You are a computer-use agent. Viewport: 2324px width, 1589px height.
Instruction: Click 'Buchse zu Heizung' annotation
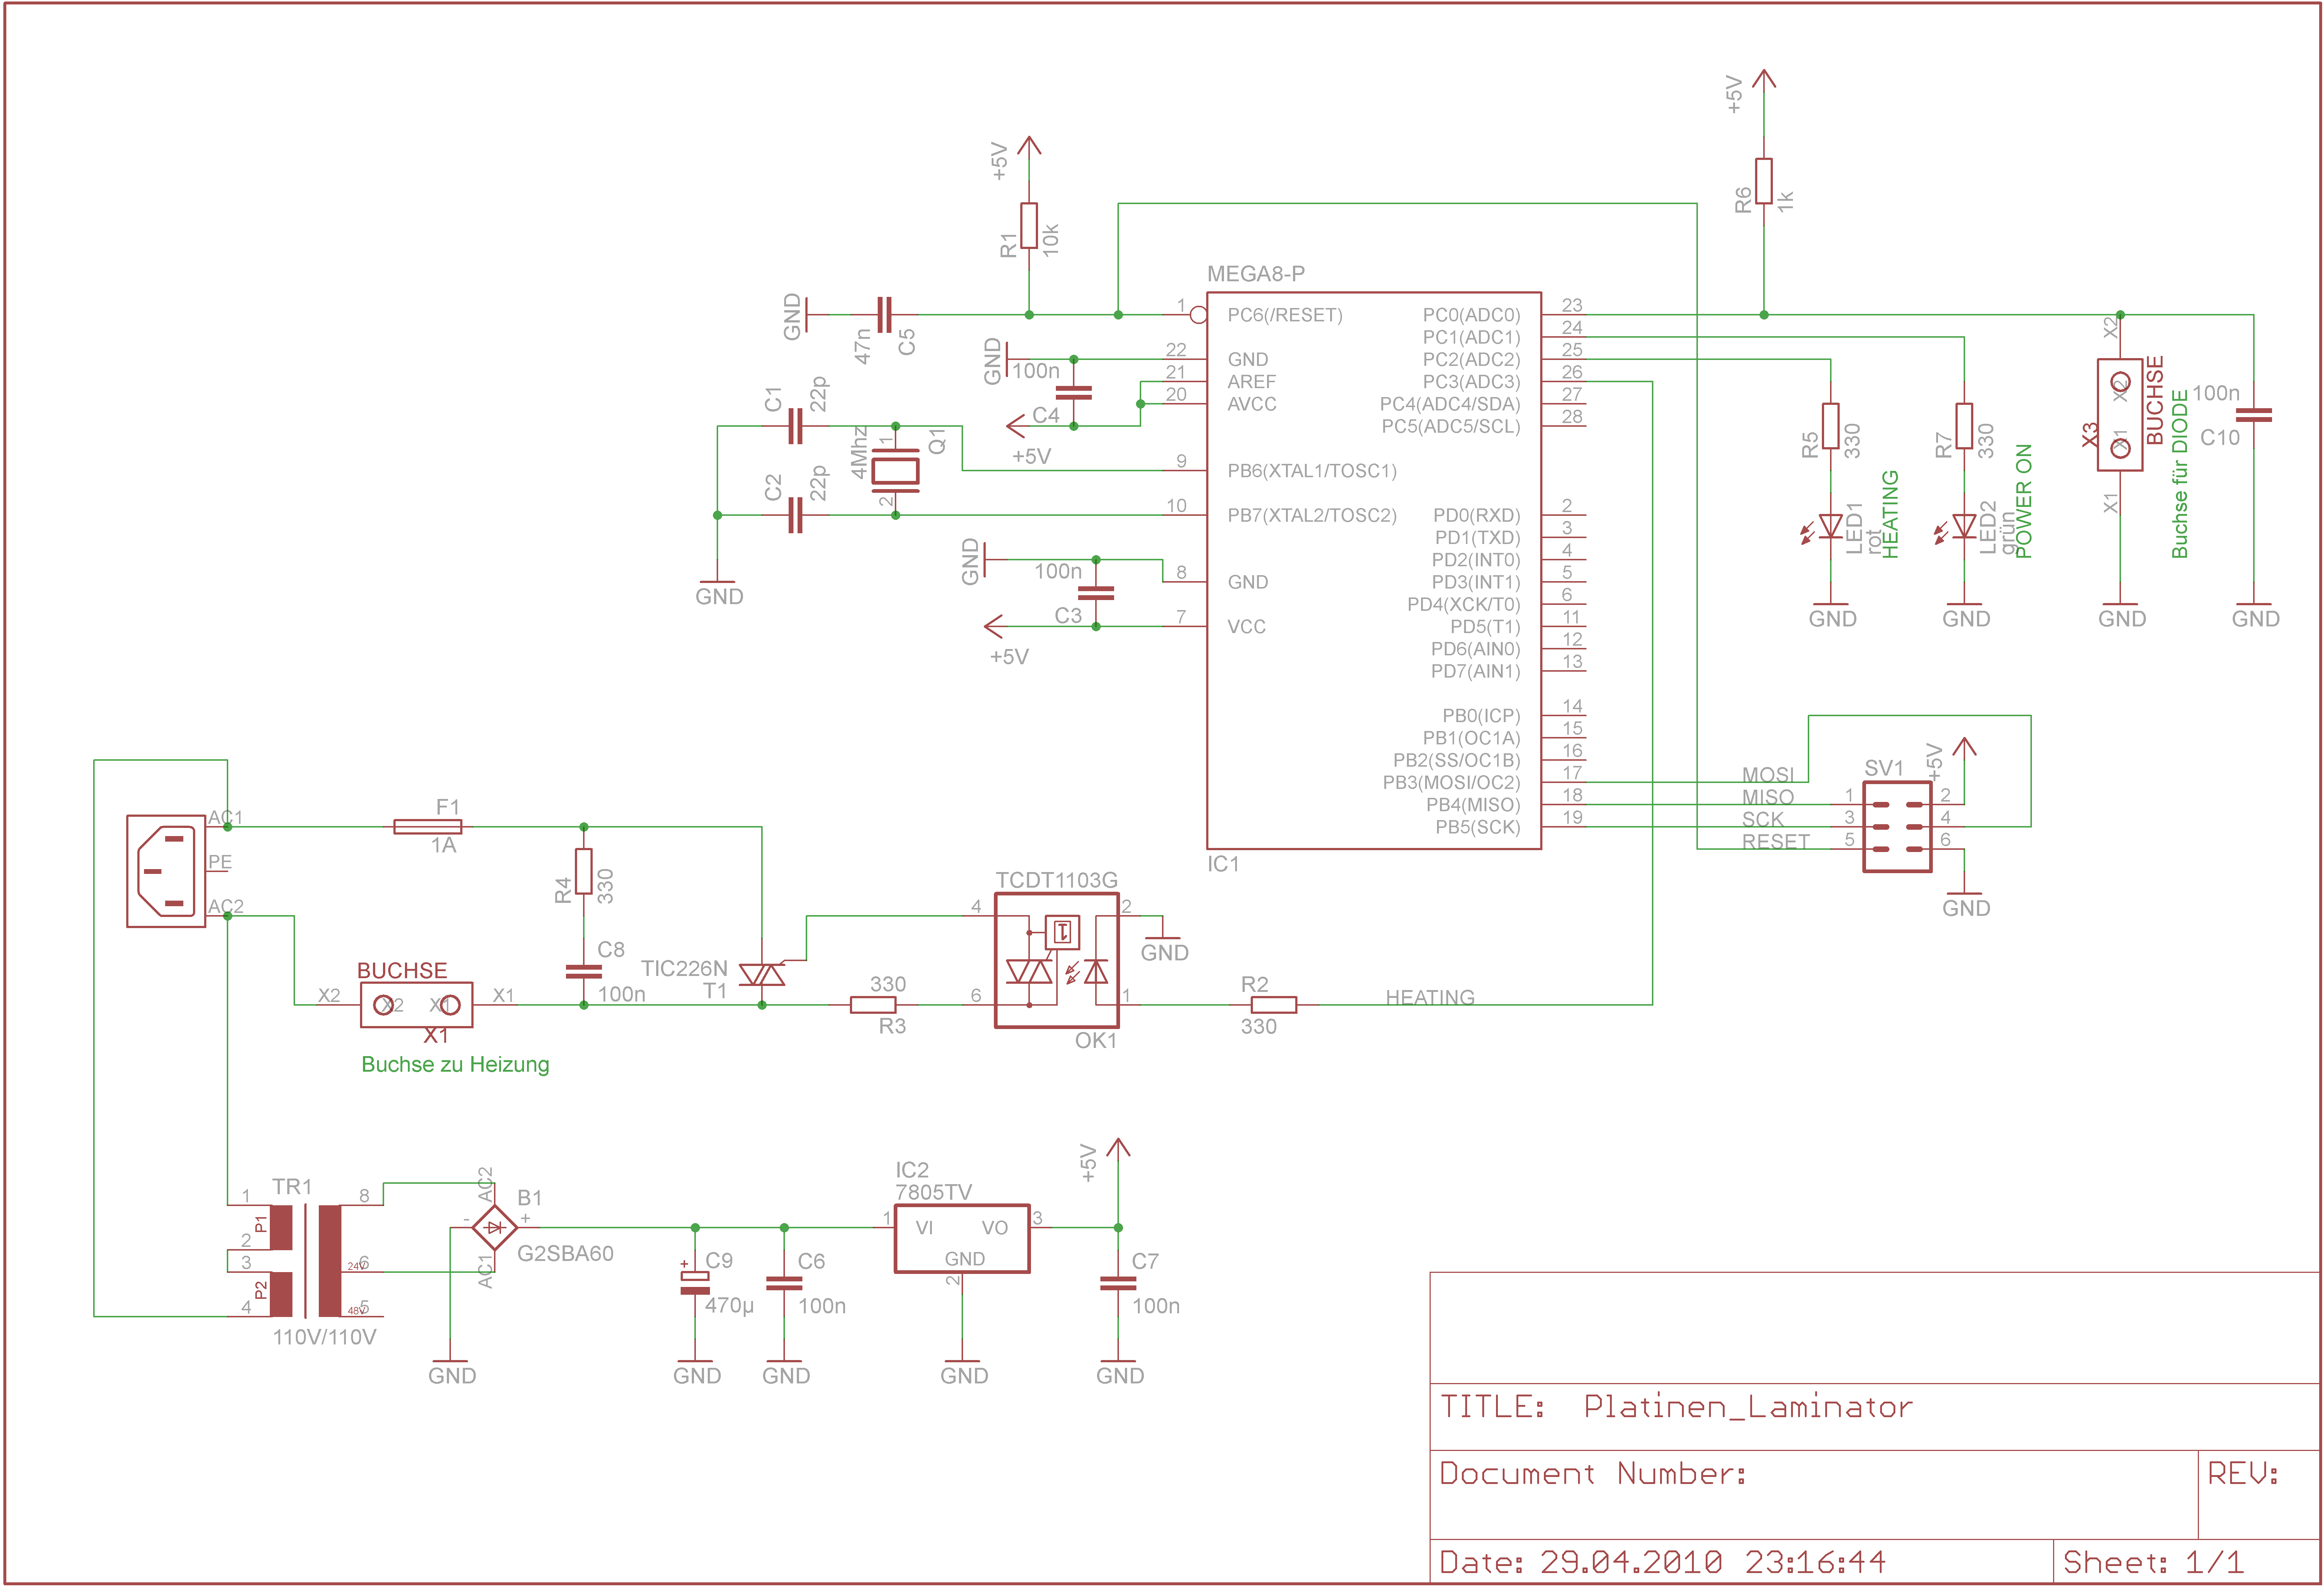tap(455, 1065)
